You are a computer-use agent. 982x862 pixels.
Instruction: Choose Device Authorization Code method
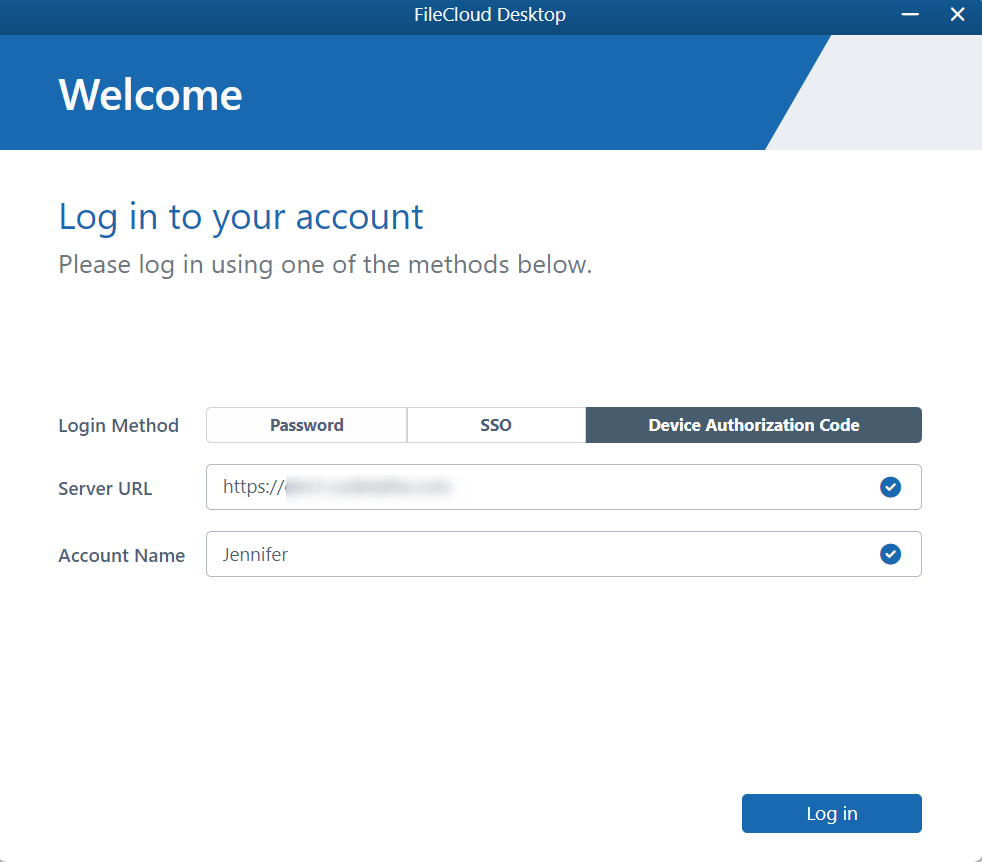753,425
